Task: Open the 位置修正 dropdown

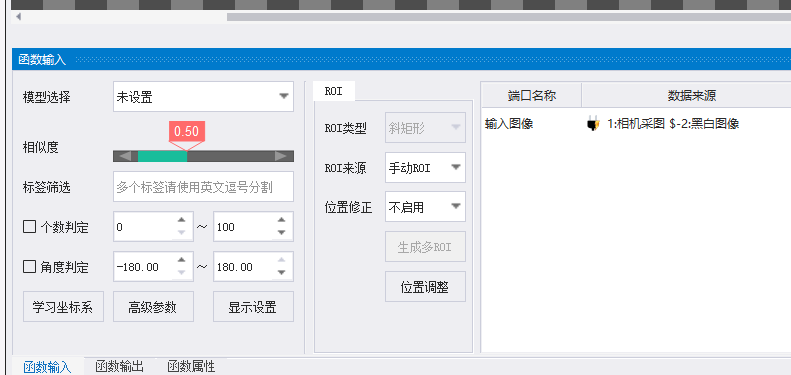Action: pos(456,206)
